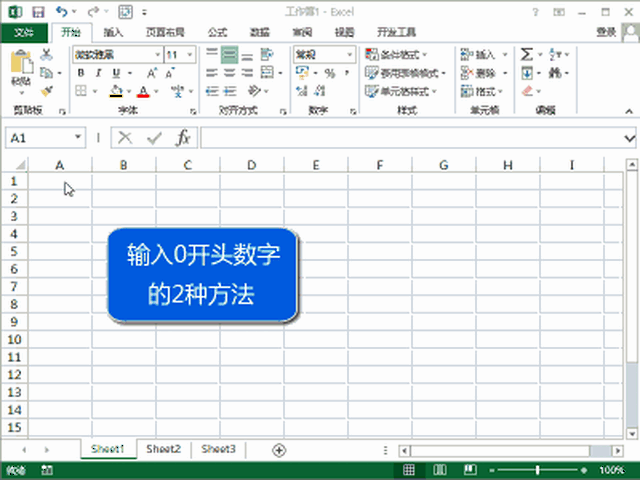Open the font color dropdown arrow
Viewport: 640px width, 480px height.
pyautogui.click(x=156, y=91)
